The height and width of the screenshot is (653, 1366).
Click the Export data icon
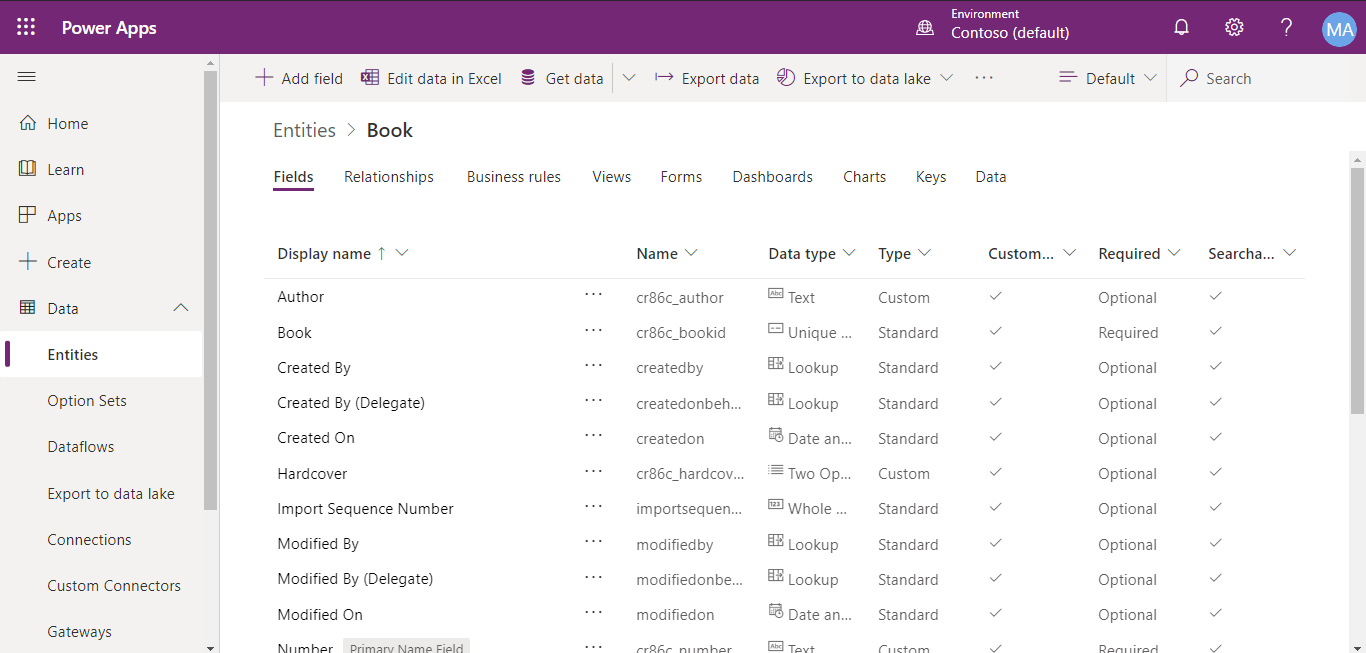[665, 77]
